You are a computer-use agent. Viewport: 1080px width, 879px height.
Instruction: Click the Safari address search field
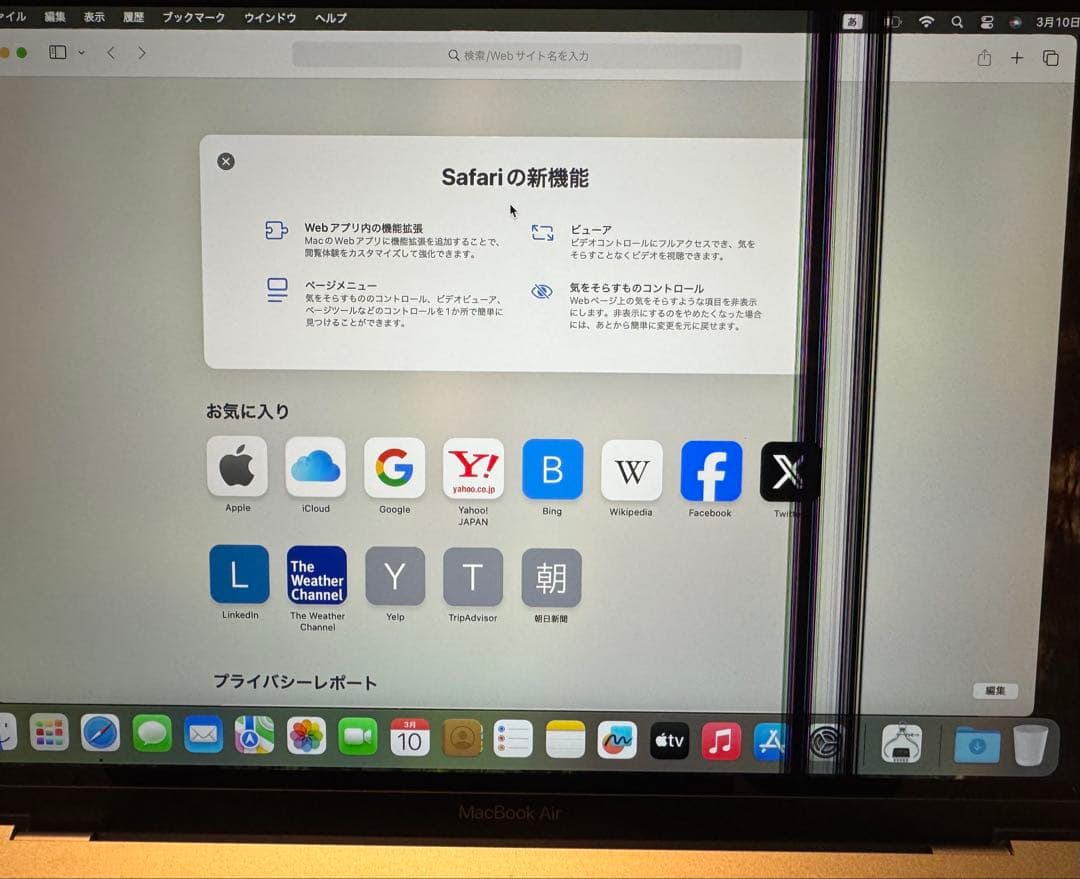(x=517, y=56)
